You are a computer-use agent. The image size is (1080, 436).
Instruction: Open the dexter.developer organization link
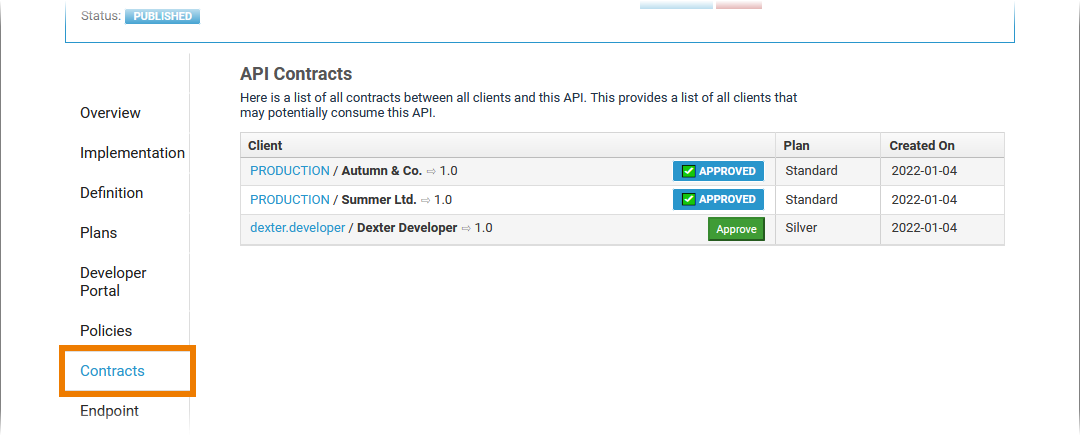pyautogui.click(x=297, y=228)
